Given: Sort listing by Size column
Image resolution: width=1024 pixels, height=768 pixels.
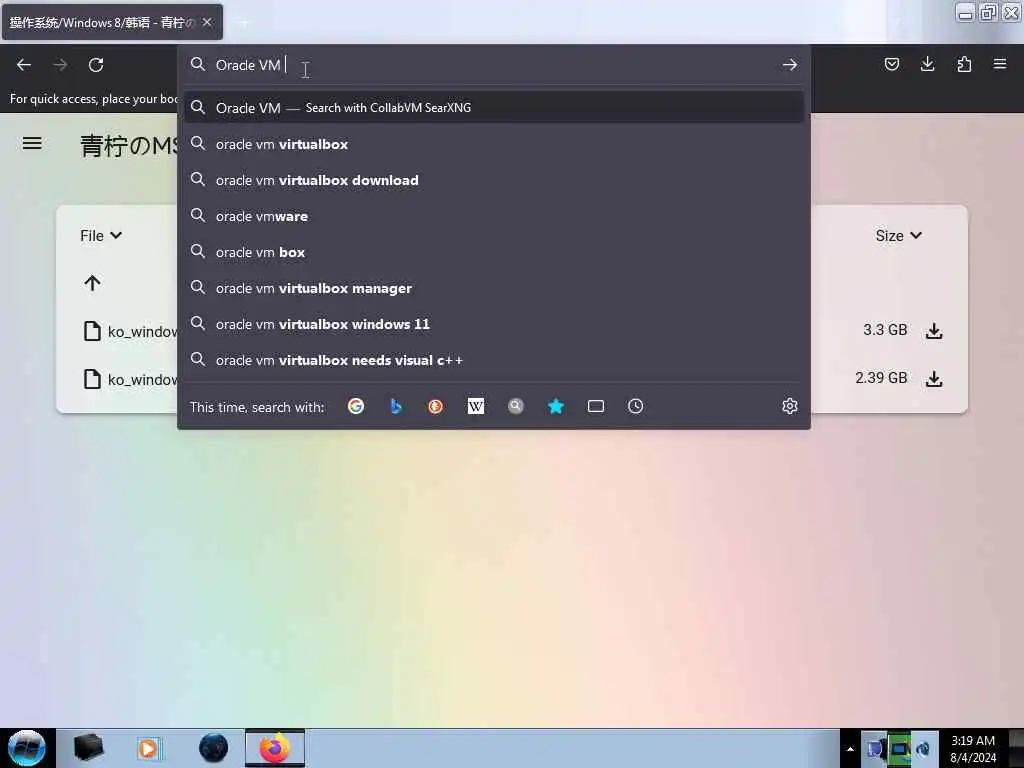Looking at the screenshot, I should 899,236.
